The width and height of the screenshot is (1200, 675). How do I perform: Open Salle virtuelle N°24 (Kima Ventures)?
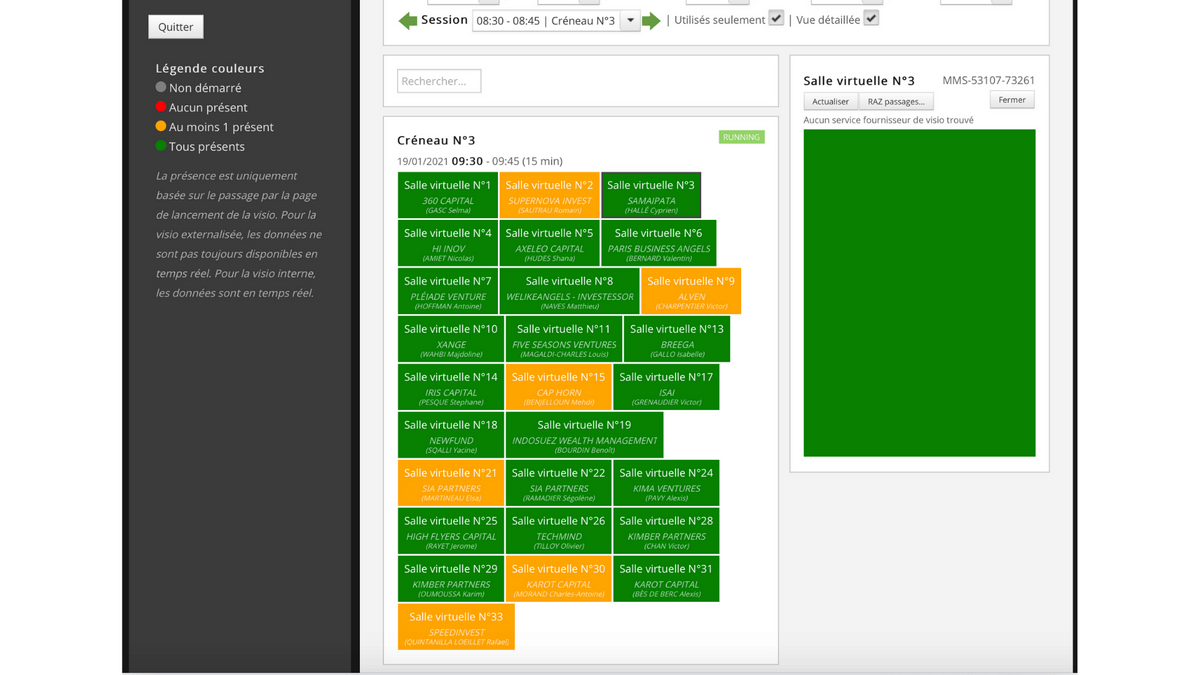click(666, 483)
